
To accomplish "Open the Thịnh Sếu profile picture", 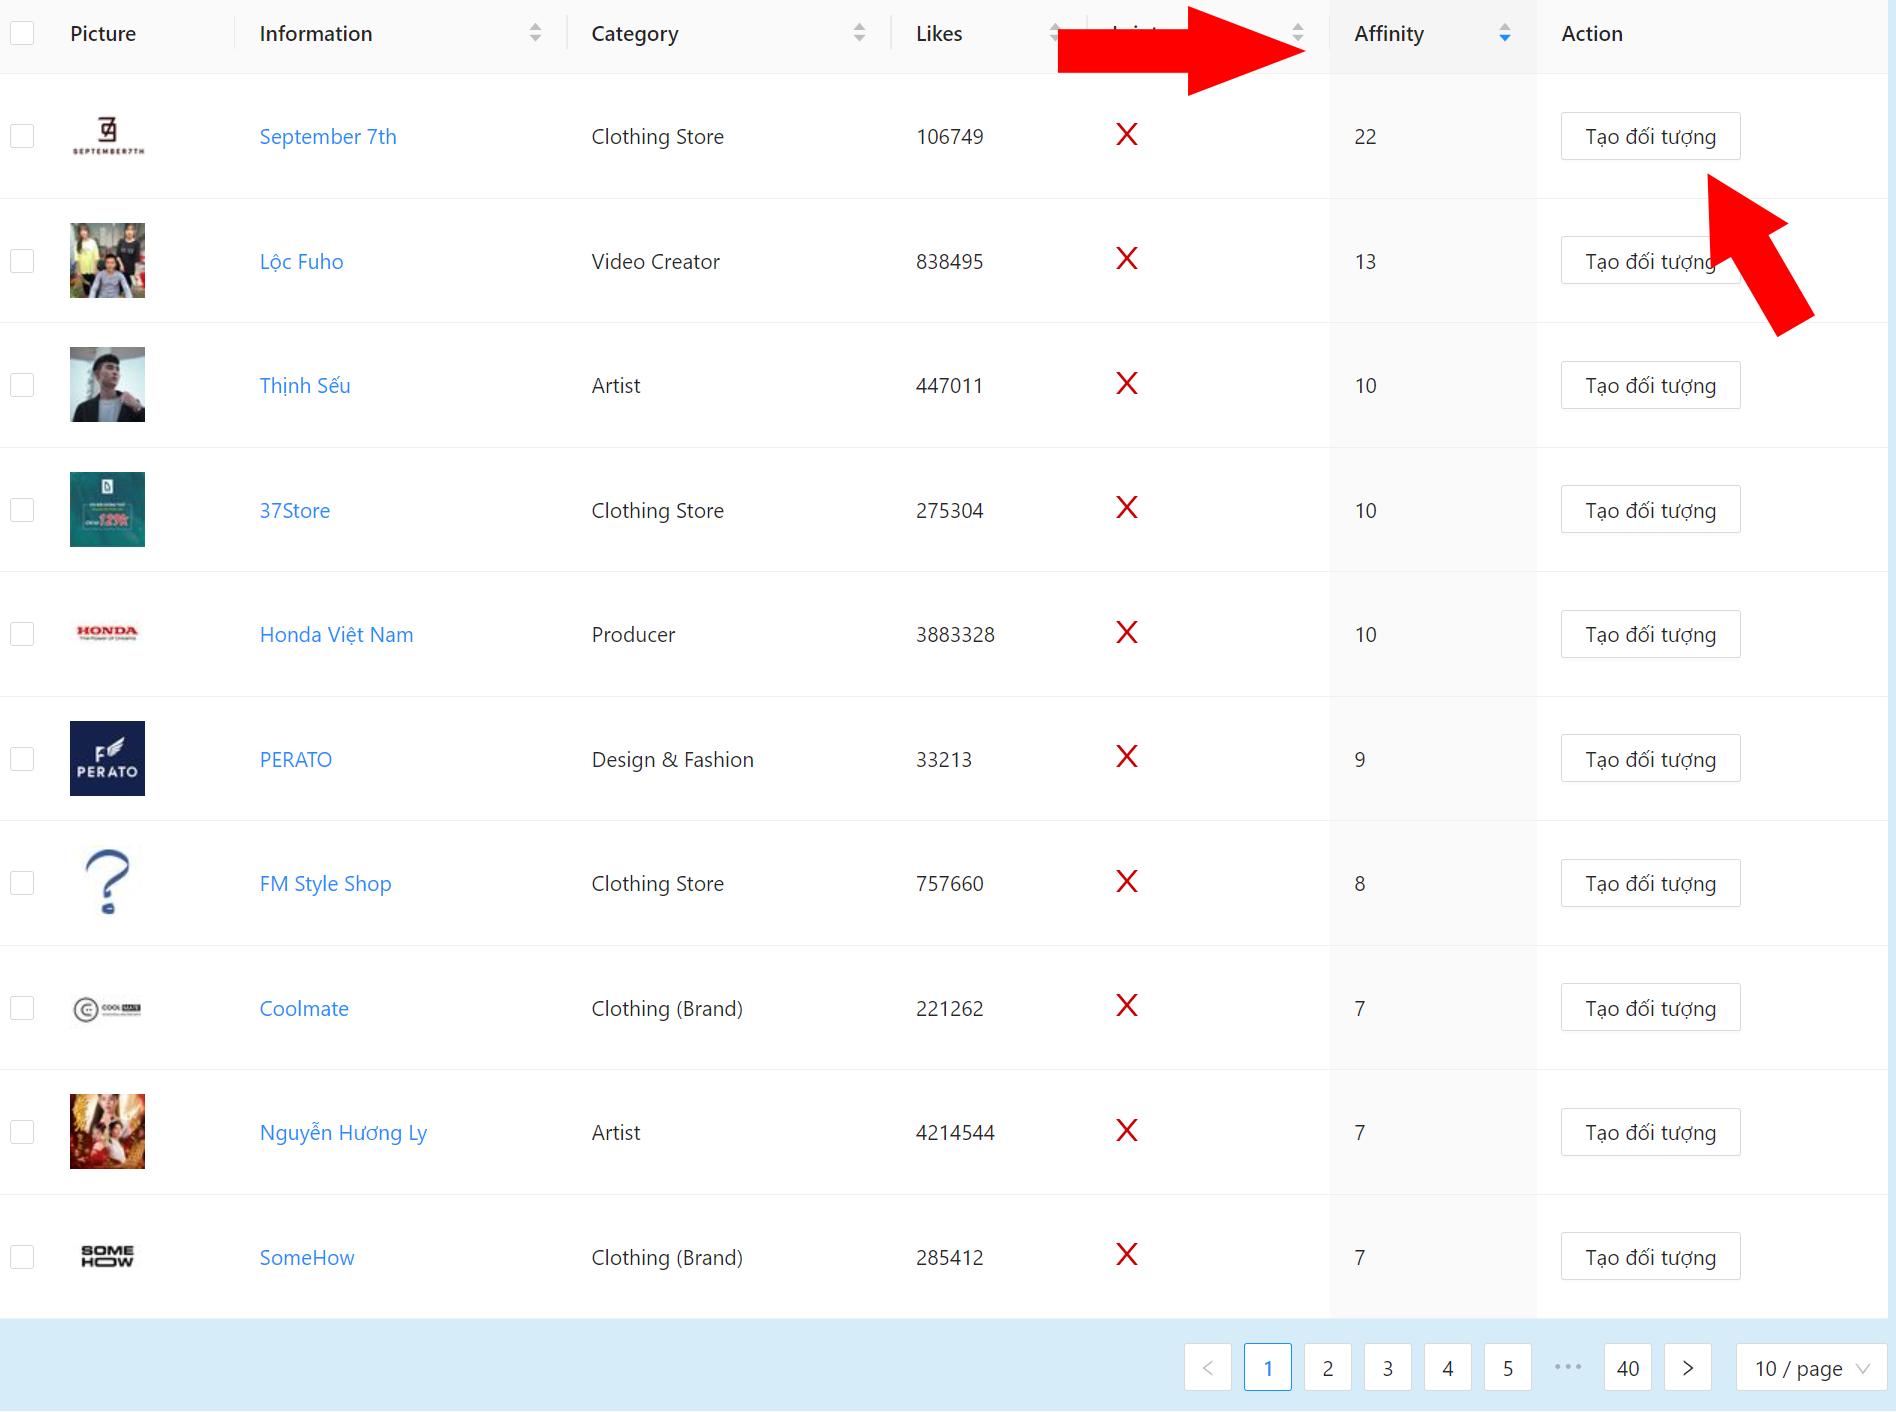I will 107,385.
